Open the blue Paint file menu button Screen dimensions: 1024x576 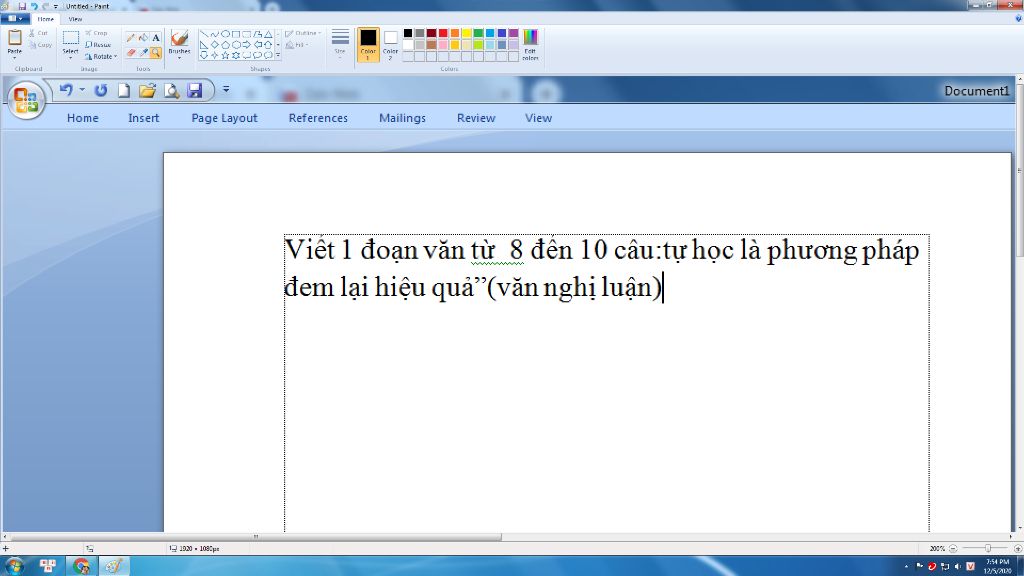[x=14, y=19]
